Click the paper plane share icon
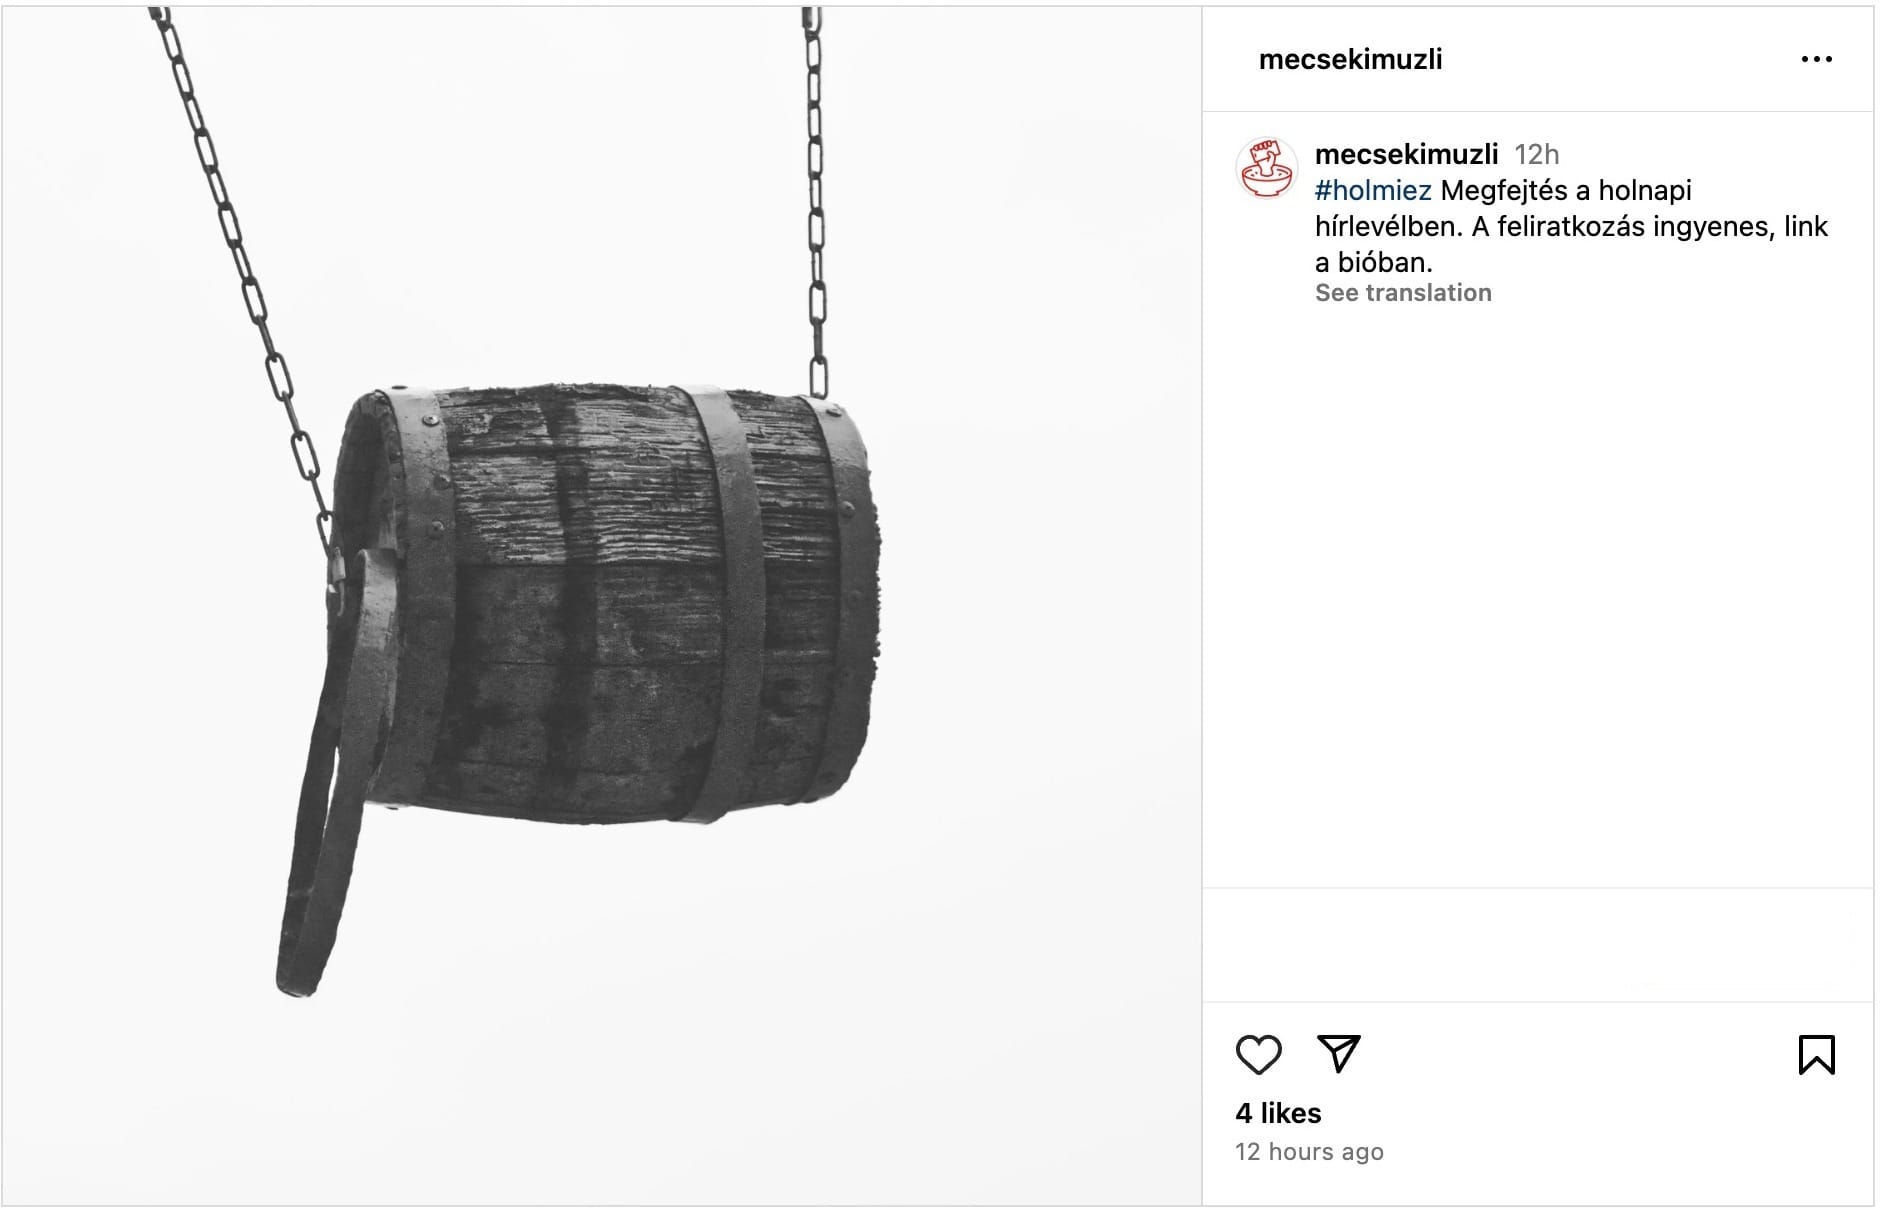 pyautogui.click(x=1338, y=1054)
